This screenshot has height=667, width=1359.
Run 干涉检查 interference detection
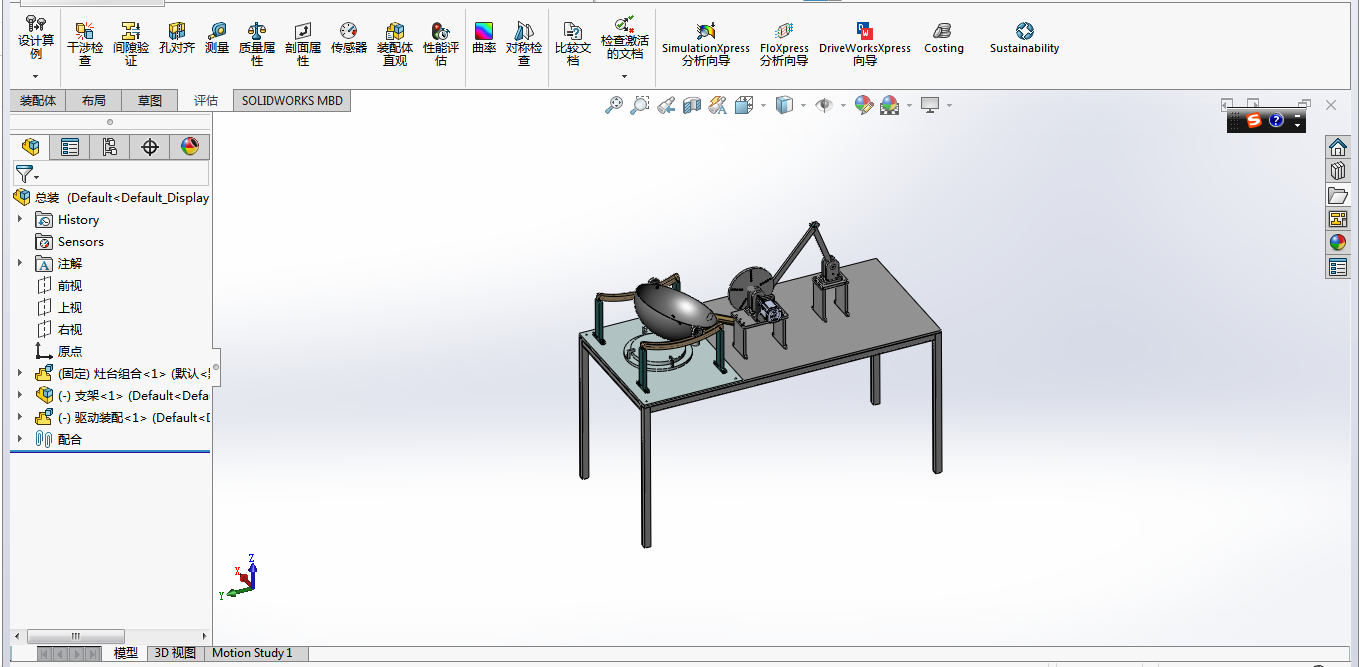(x=85, y=45)
